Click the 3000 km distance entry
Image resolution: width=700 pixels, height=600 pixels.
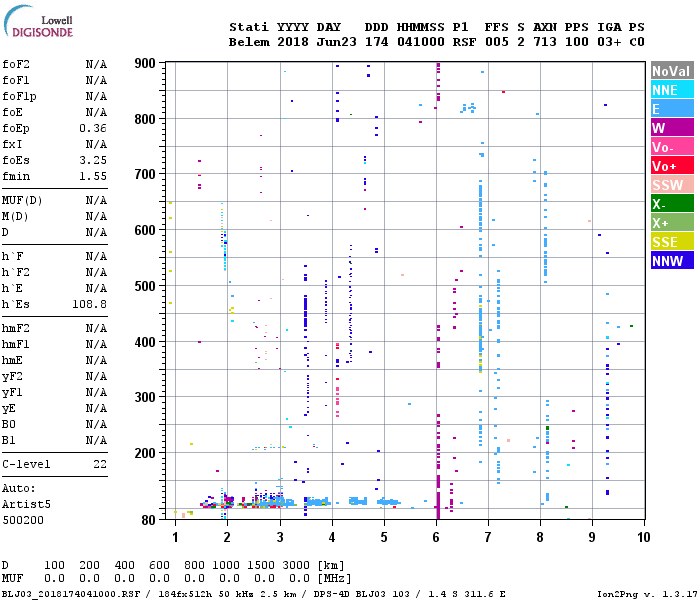coord(296,565)
